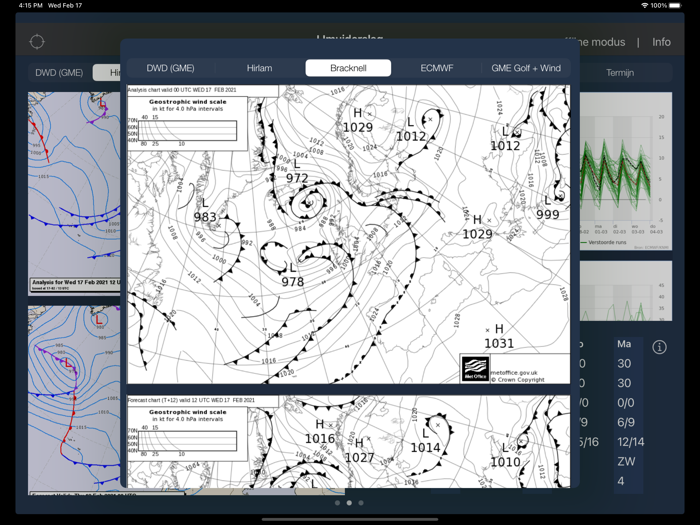Open background DWD analysis map Wed 17 Feb
Viewport: 700px width, 525px height.
coord(74,192)
